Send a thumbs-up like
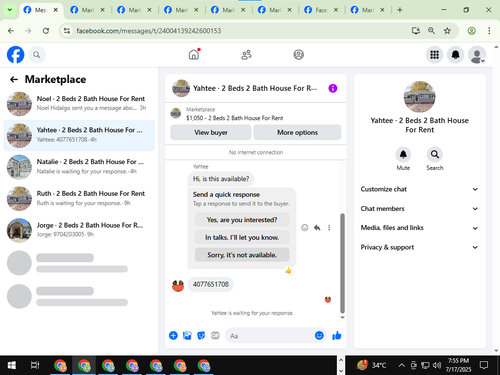Viewport: 500px width, 375px height. point(337,335)
